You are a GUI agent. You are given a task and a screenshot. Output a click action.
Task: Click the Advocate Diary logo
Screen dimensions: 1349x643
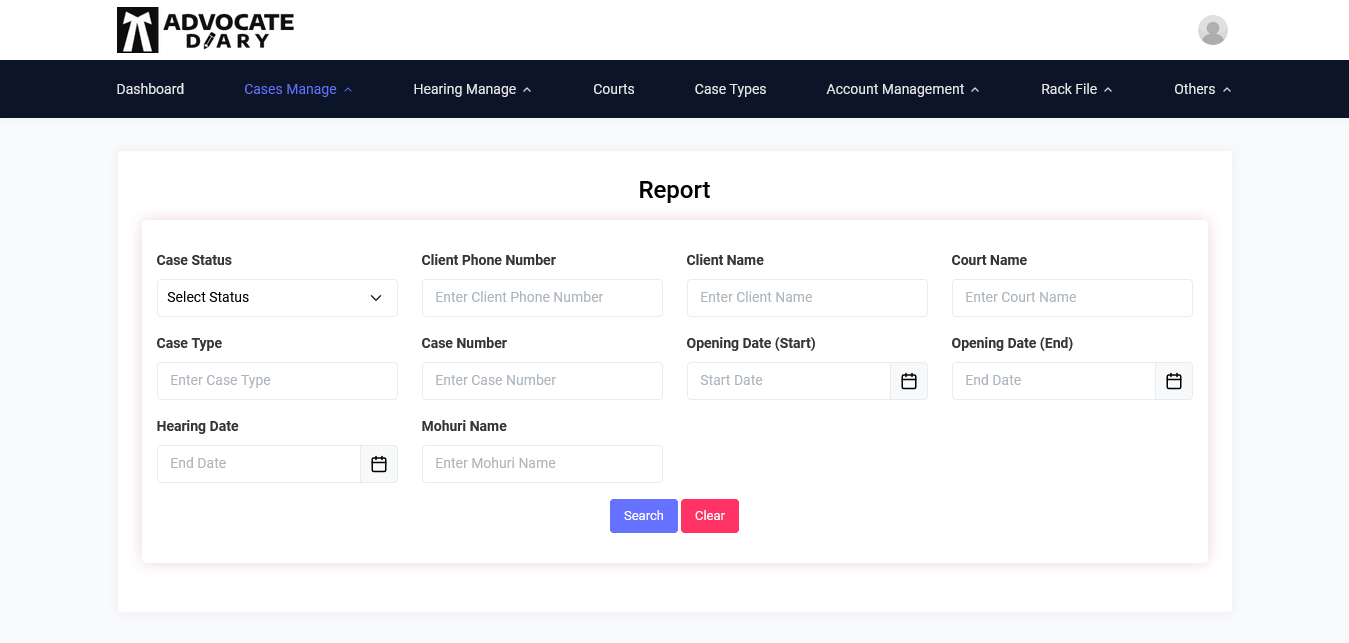click(205, 30)
